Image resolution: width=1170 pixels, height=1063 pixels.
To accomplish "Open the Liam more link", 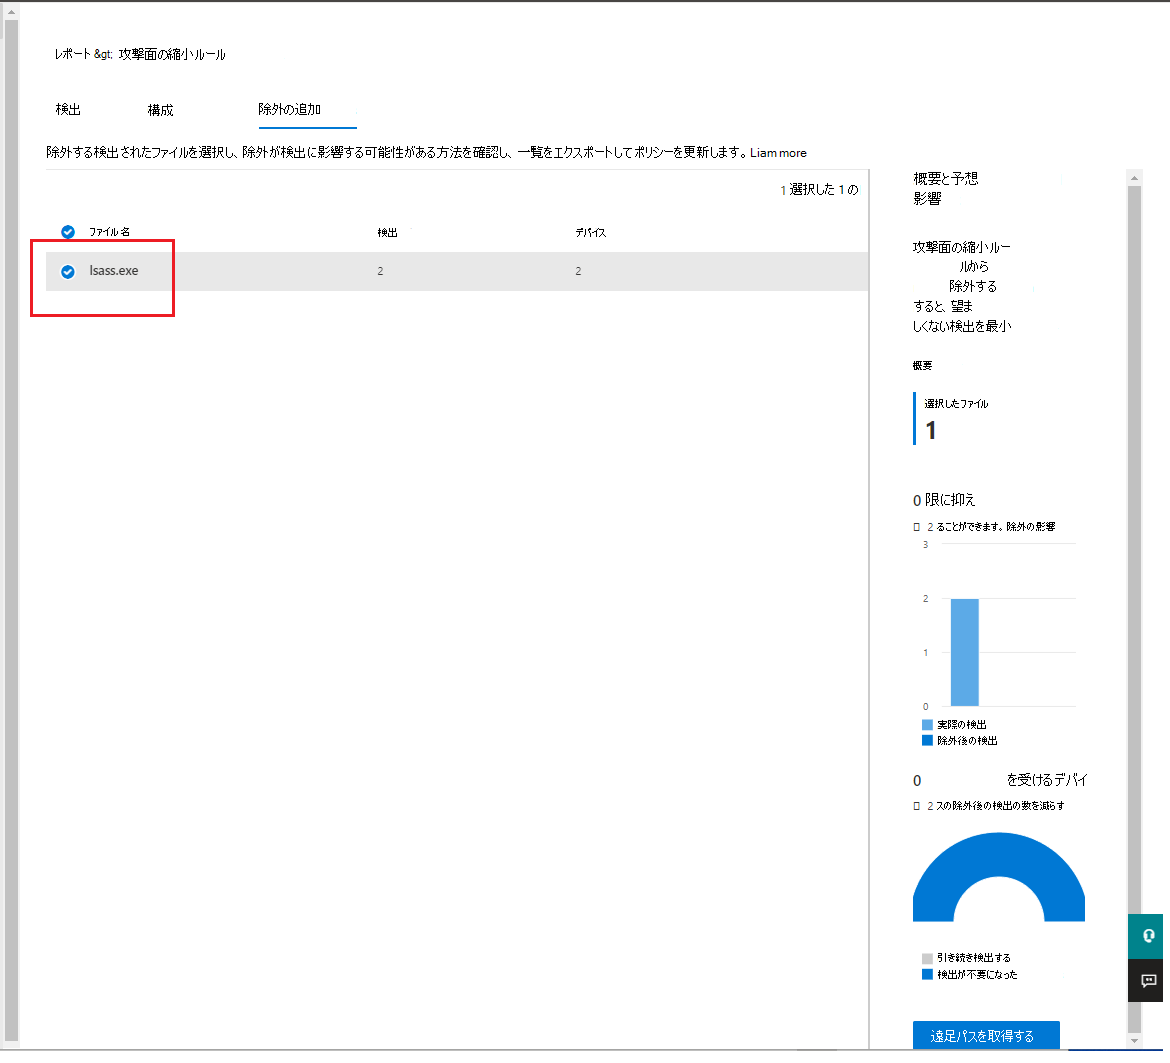I will 778,153.
